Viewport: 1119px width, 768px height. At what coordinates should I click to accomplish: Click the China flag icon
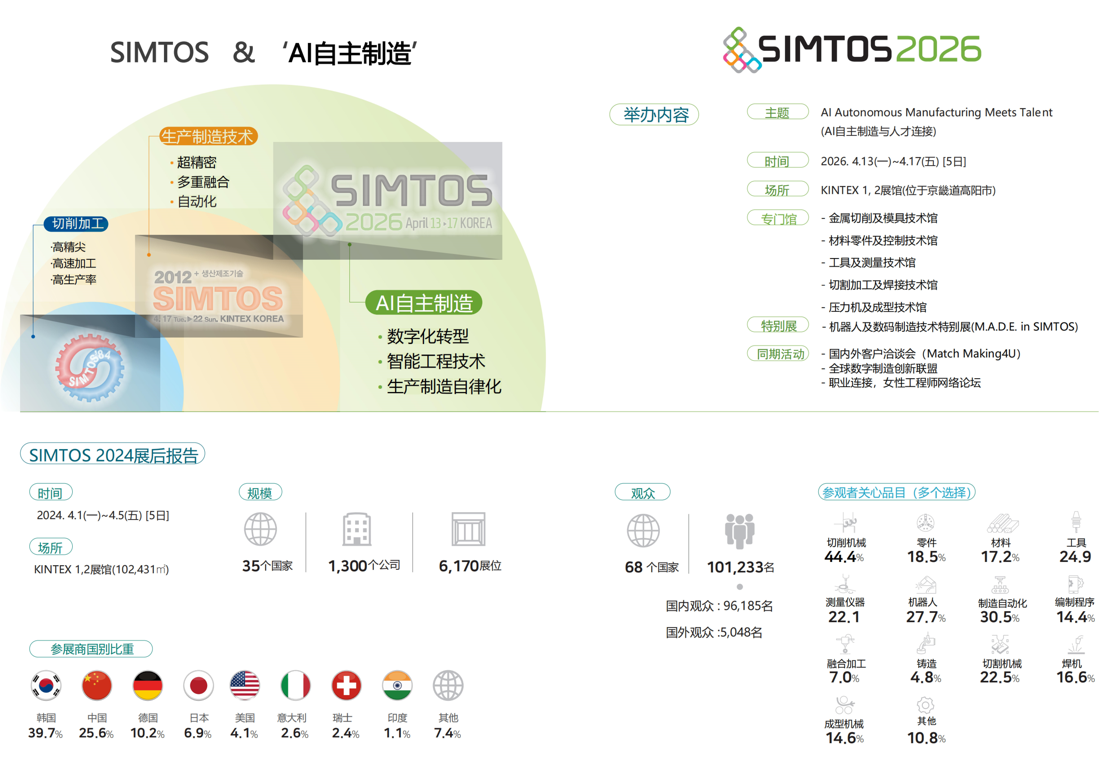[x=96, y=685]
